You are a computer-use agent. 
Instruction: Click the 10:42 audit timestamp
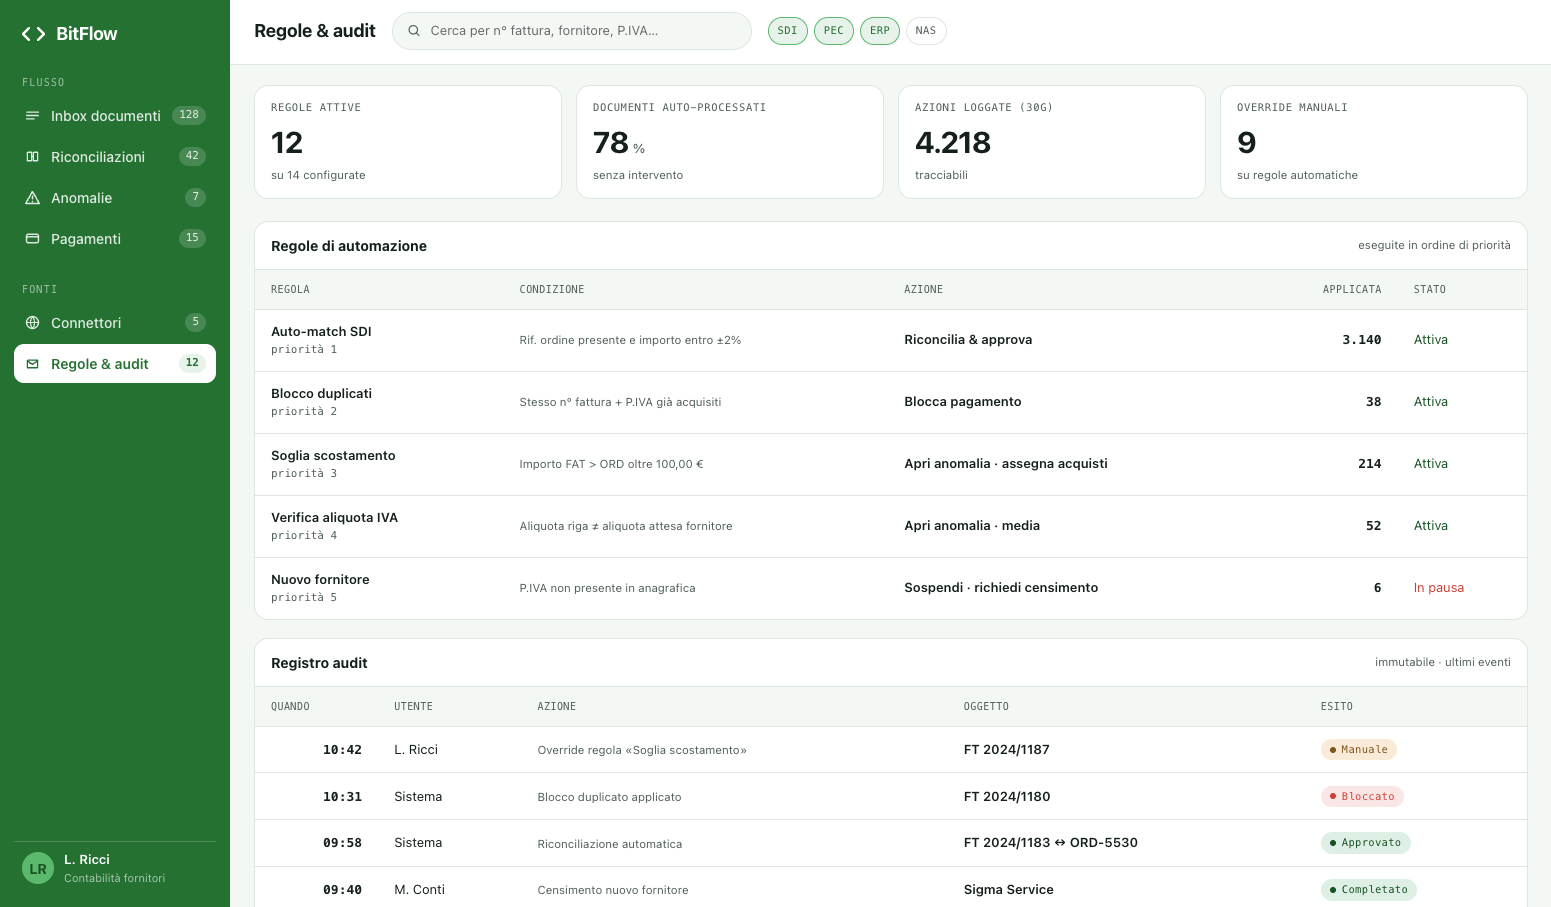click(x=342, y=750)
